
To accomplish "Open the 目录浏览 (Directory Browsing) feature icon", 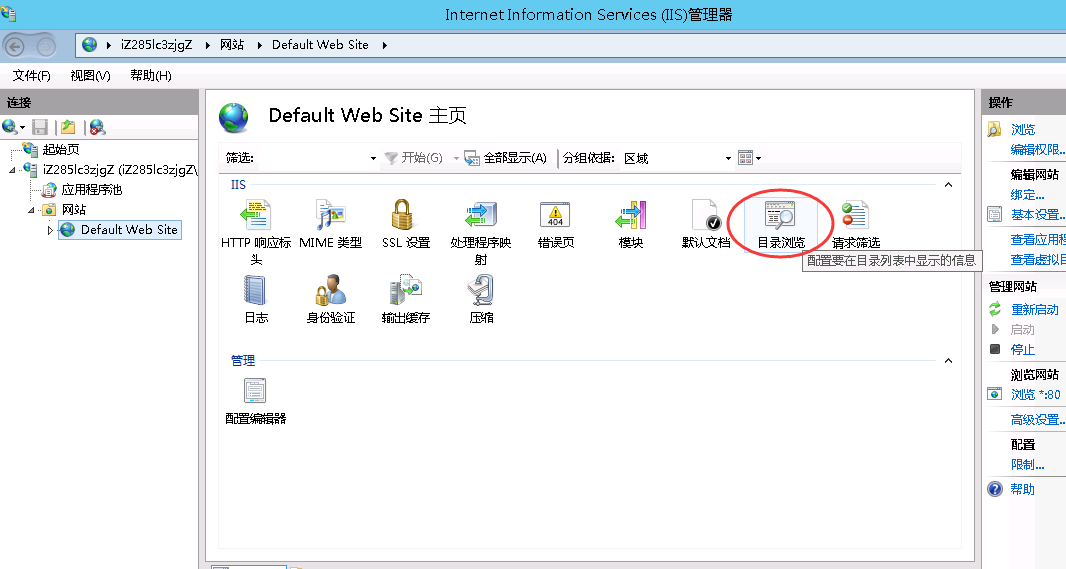I will (780, 216).
